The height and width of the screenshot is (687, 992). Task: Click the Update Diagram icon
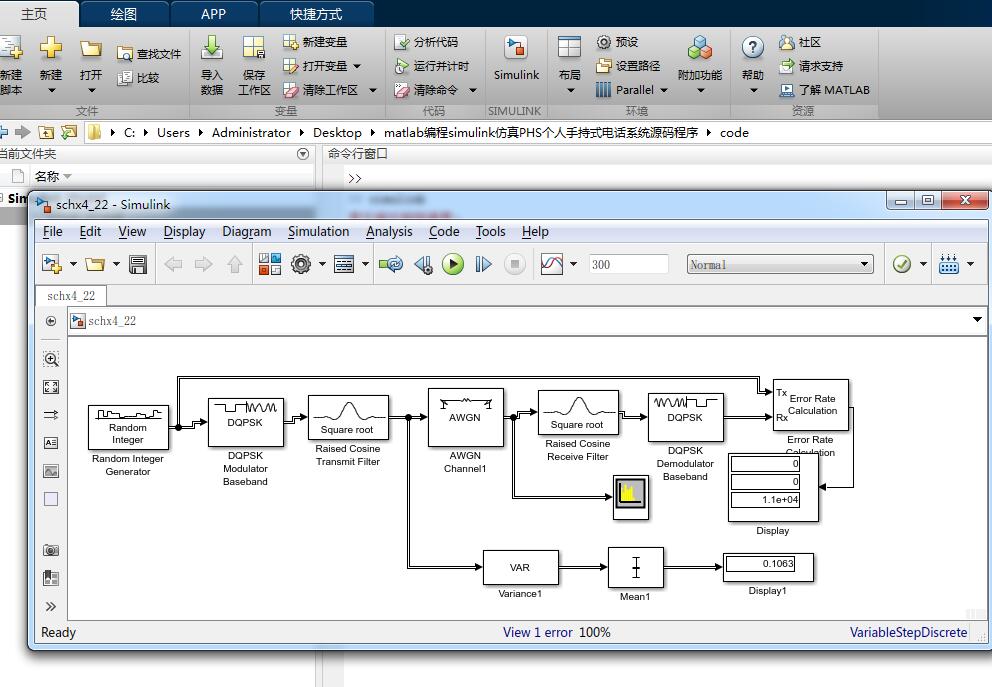pos(391,264)
